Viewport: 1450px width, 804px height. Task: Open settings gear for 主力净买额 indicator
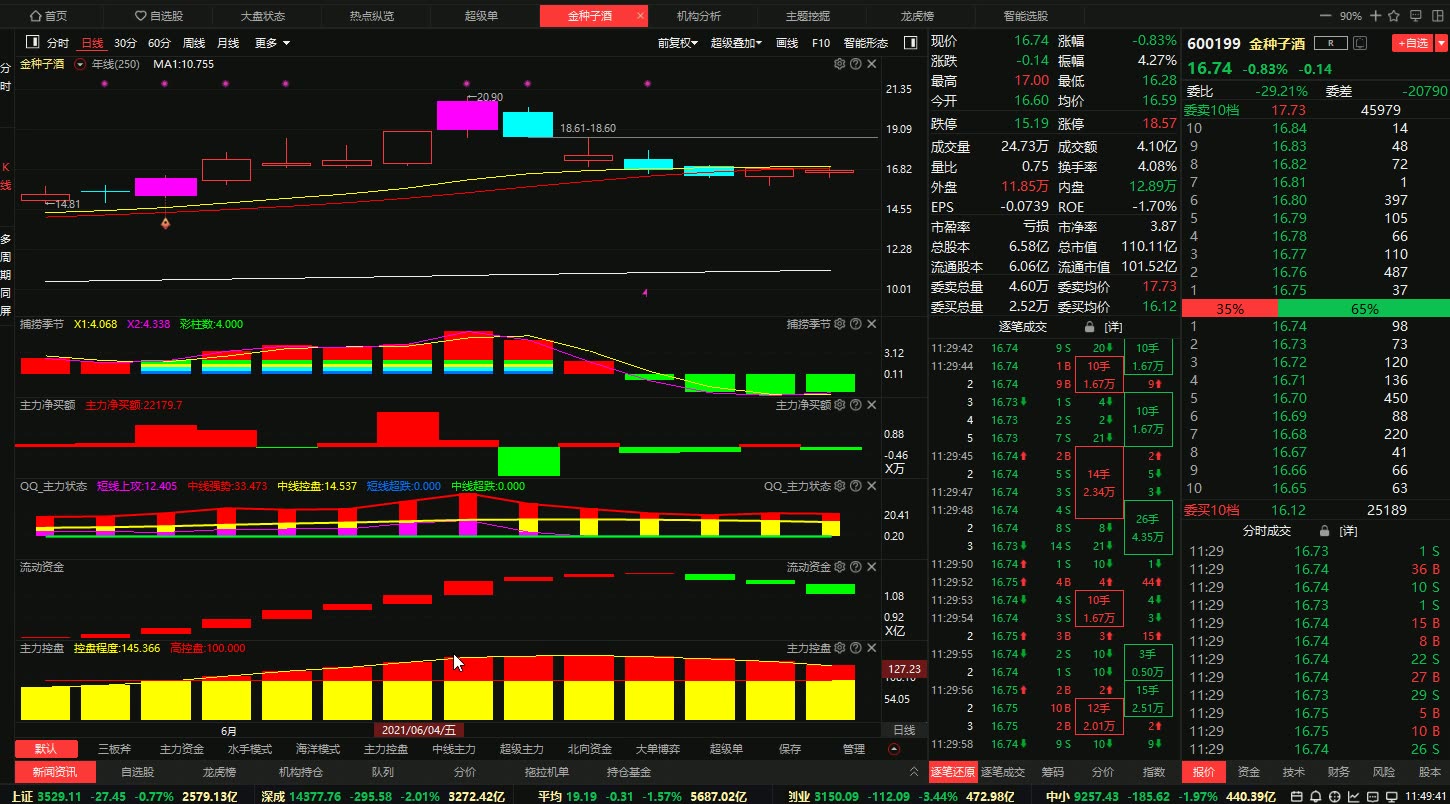840,405
